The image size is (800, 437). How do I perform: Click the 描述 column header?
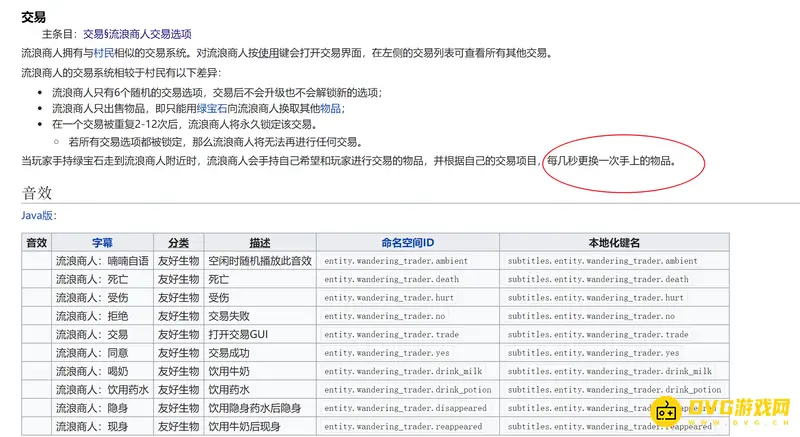pos(260,242)
